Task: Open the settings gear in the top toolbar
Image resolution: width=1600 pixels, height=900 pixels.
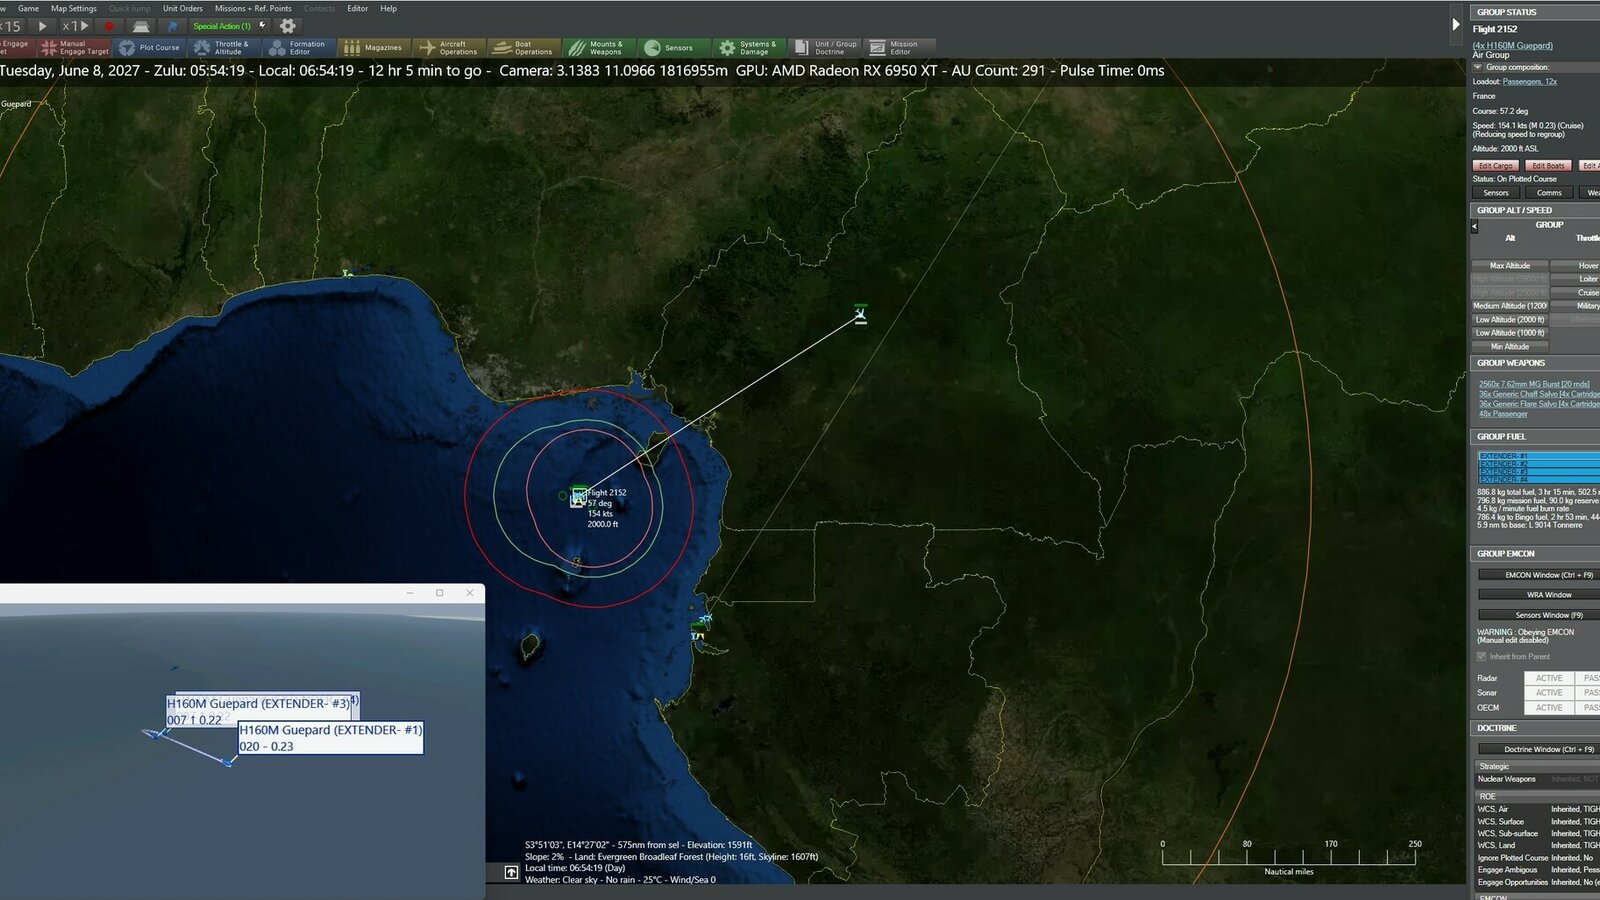Action: 288,26
